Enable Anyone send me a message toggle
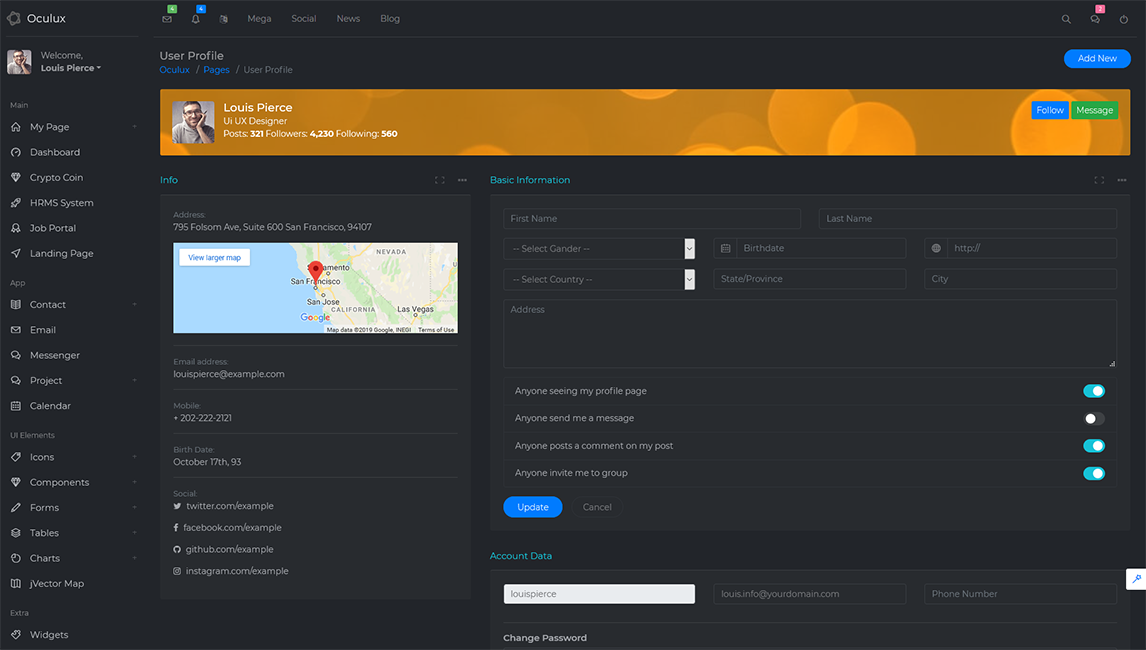This screenshot has width=1146, height=650. (x=1093, y=419)
